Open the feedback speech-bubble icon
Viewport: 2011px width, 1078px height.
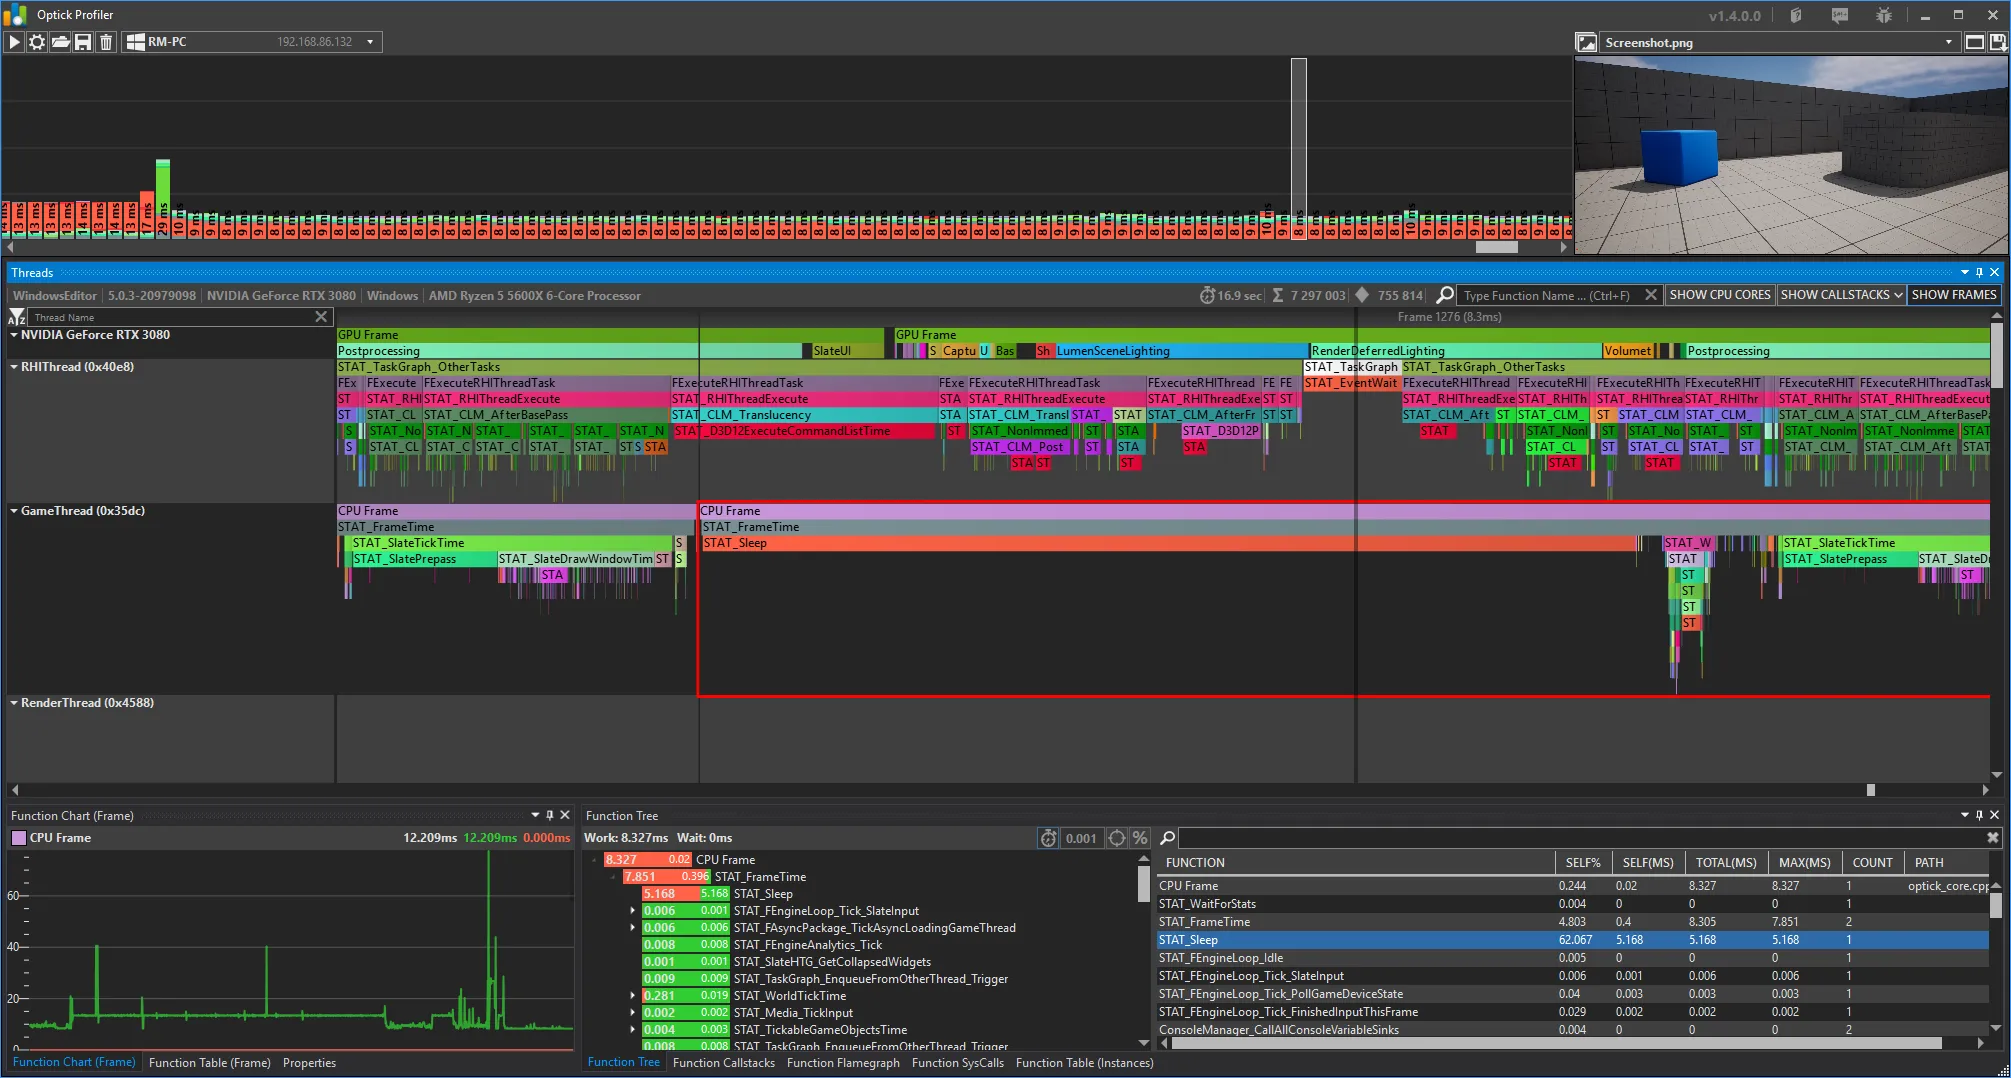[1838, 15]
